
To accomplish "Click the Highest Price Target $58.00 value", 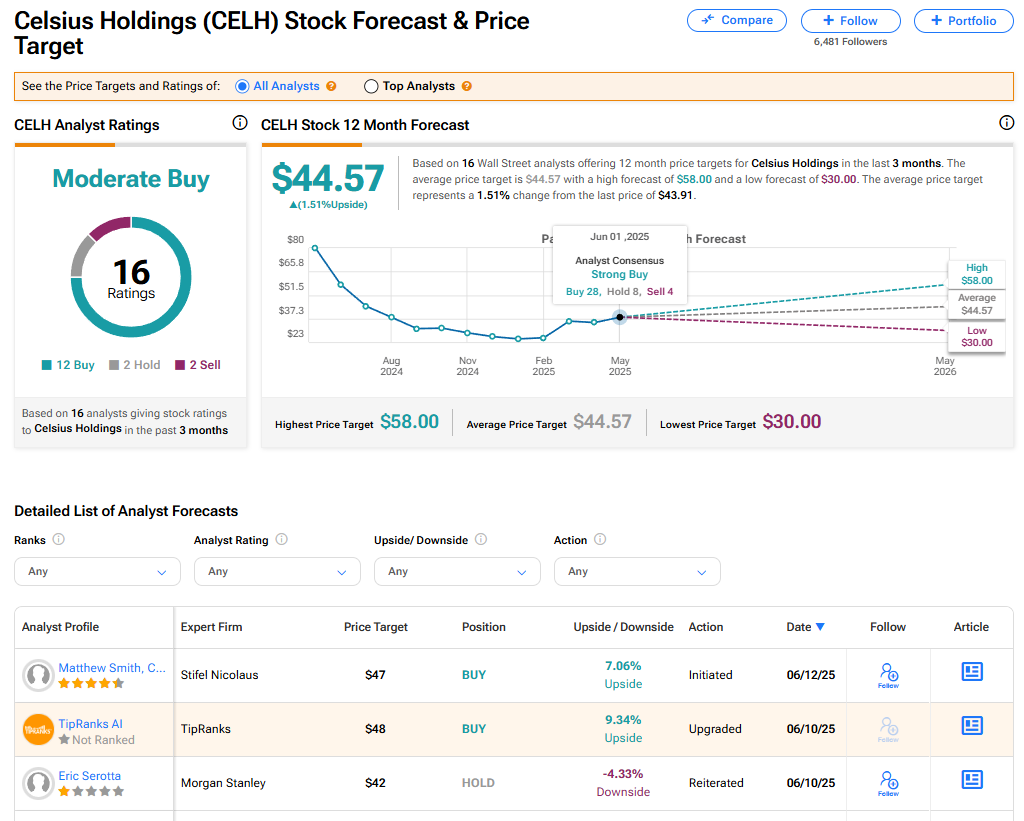I will tap(409, 422).
